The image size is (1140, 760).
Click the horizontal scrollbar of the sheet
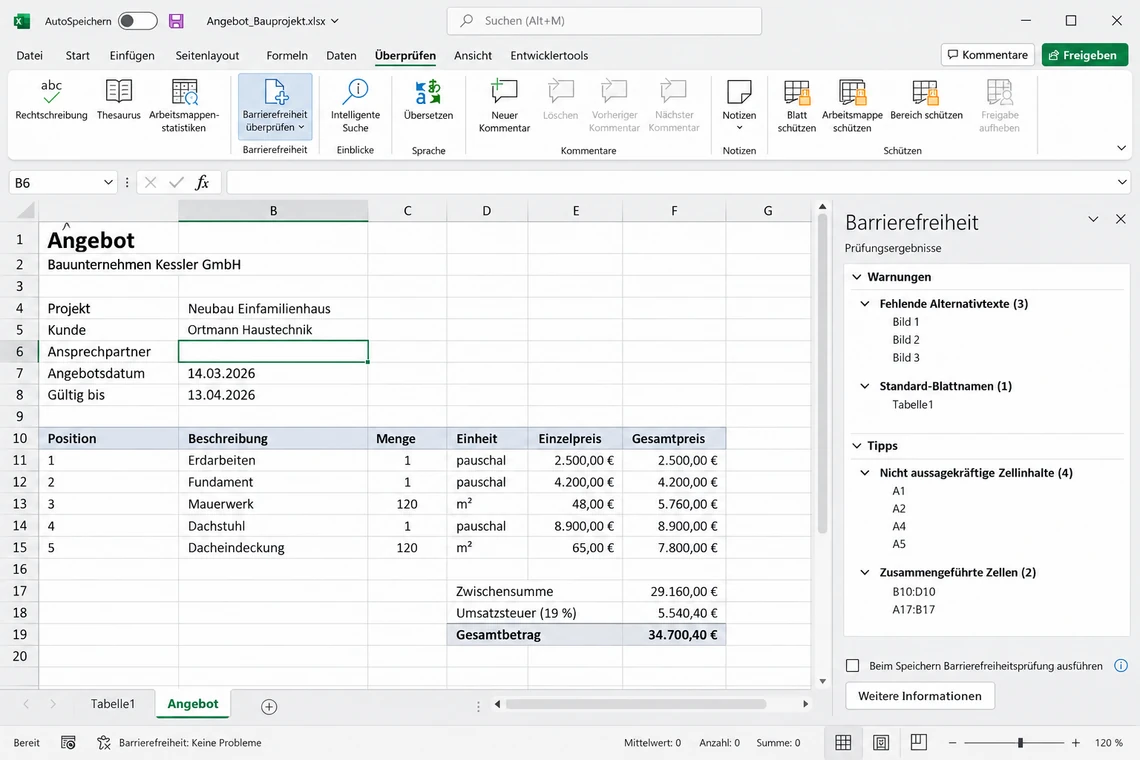click(x=636, y=704)
